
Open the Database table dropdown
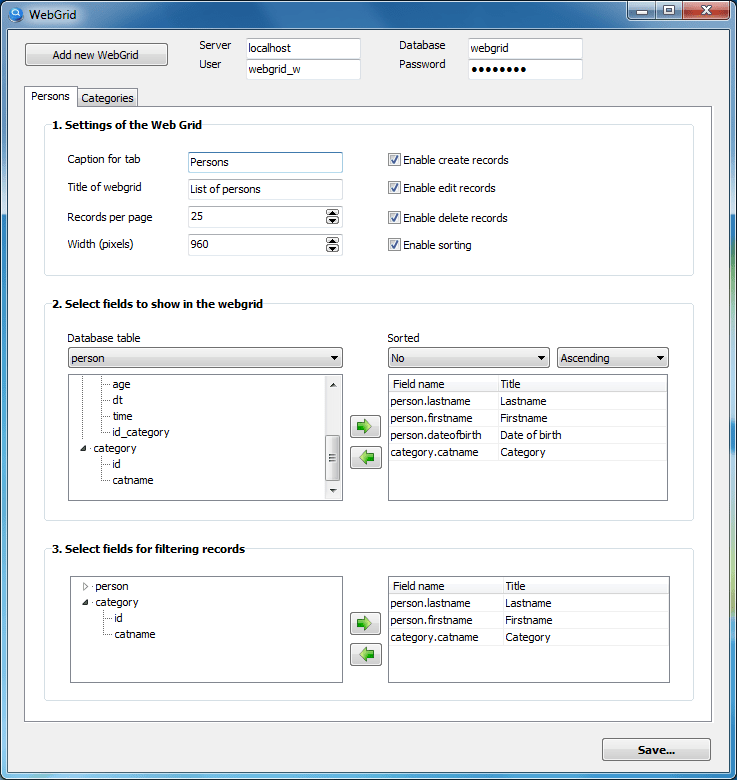click(205, 358)
